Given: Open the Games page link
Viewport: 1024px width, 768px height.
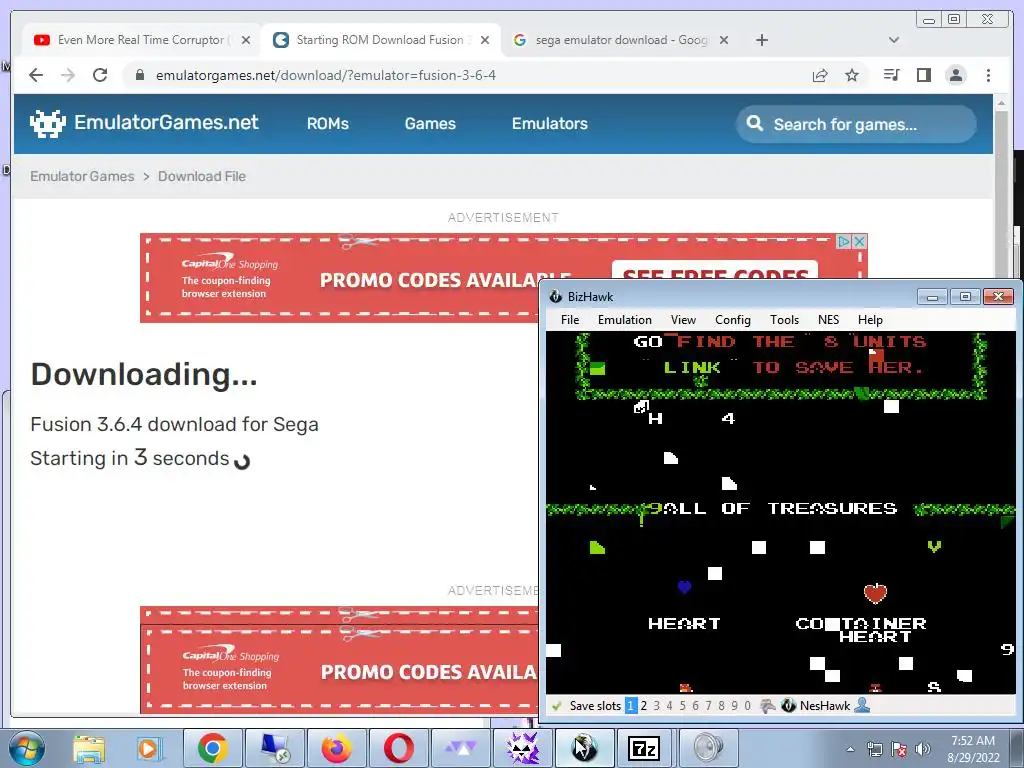Looking at the screenshot, I should click(430, 123).
